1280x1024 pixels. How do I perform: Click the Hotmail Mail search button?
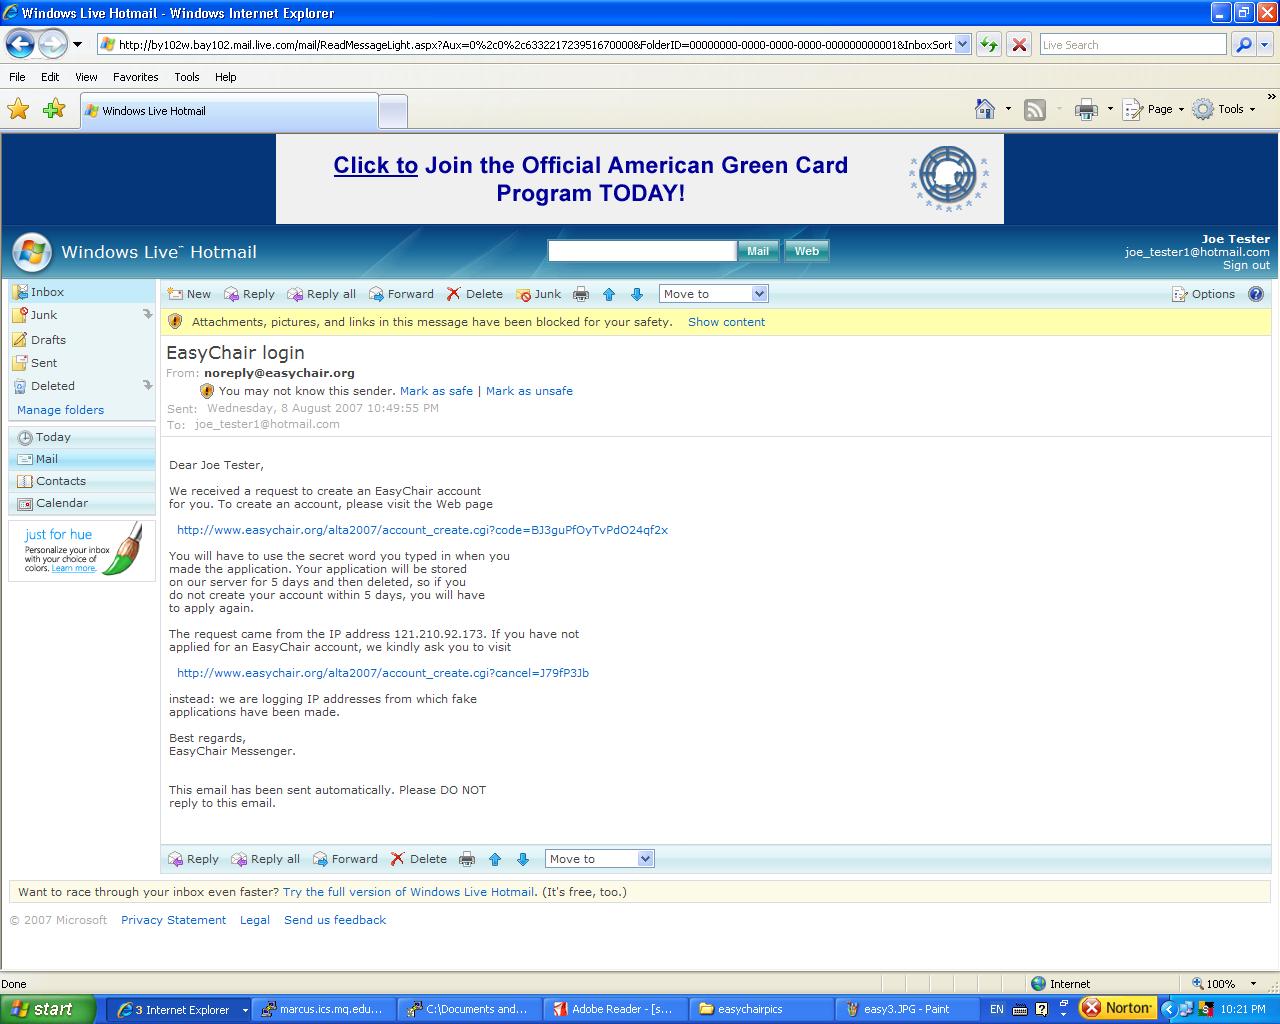click(x=758, y=251)
